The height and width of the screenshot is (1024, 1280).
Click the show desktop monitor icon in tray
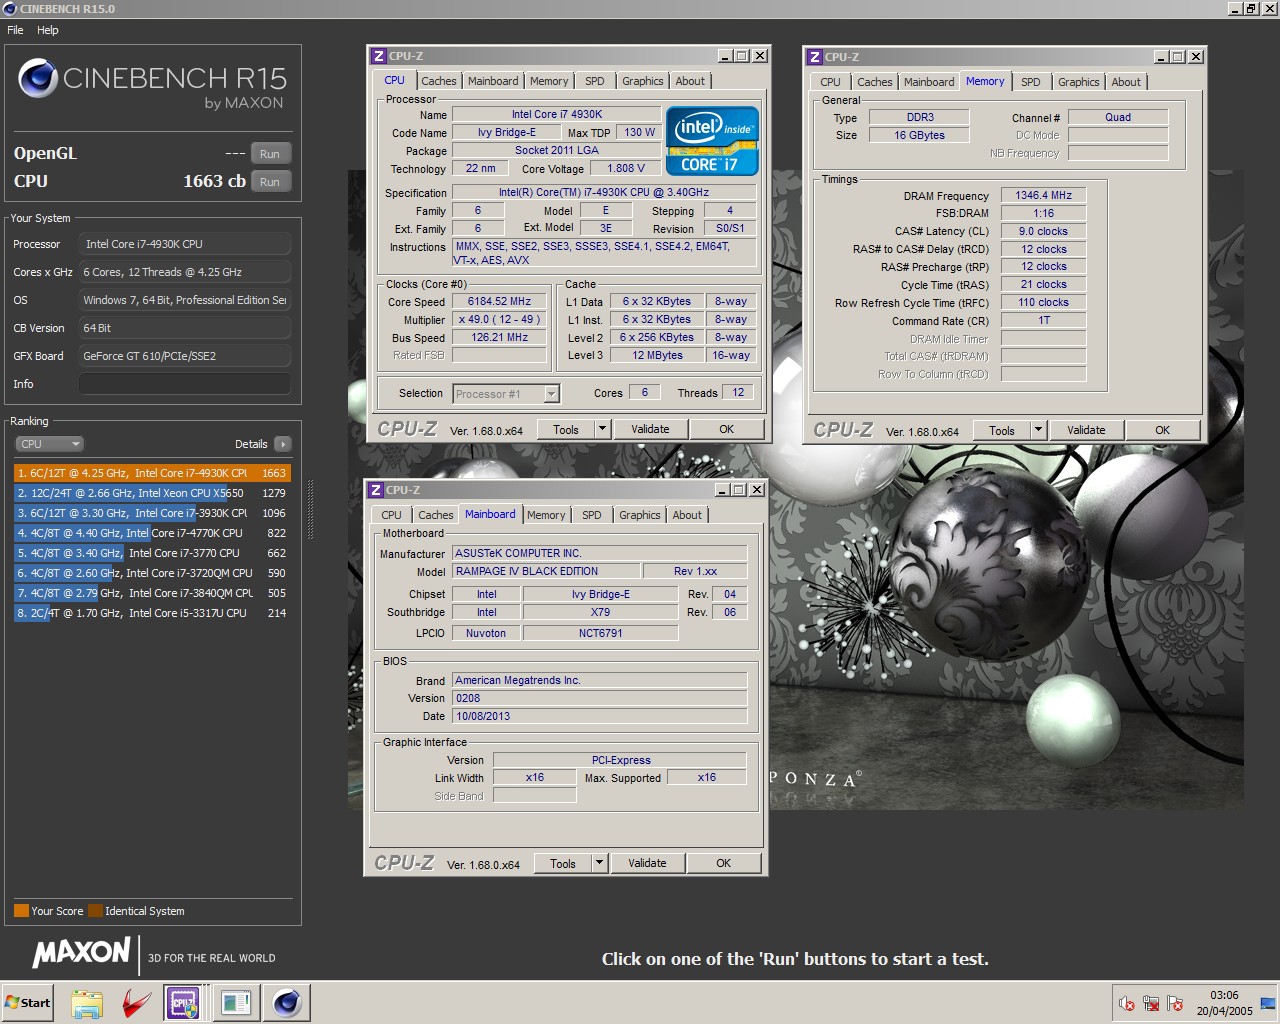tap(1268, 1003)
